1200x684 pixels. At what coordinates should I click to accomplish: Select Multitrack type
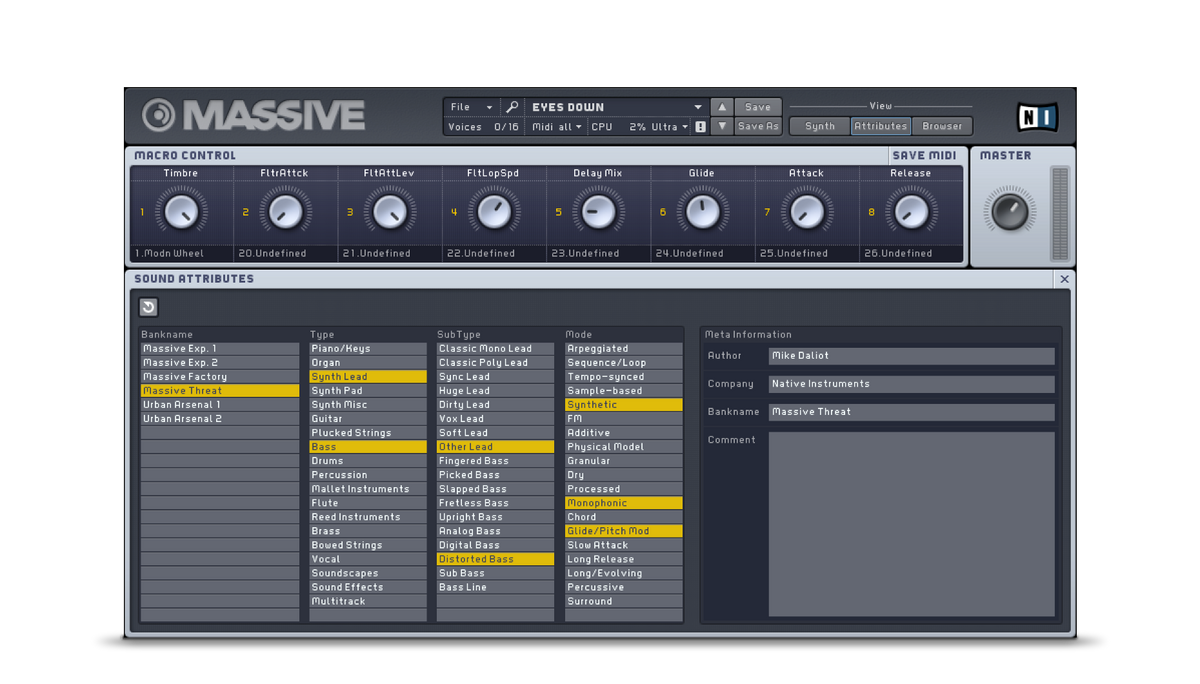[368, 601]
